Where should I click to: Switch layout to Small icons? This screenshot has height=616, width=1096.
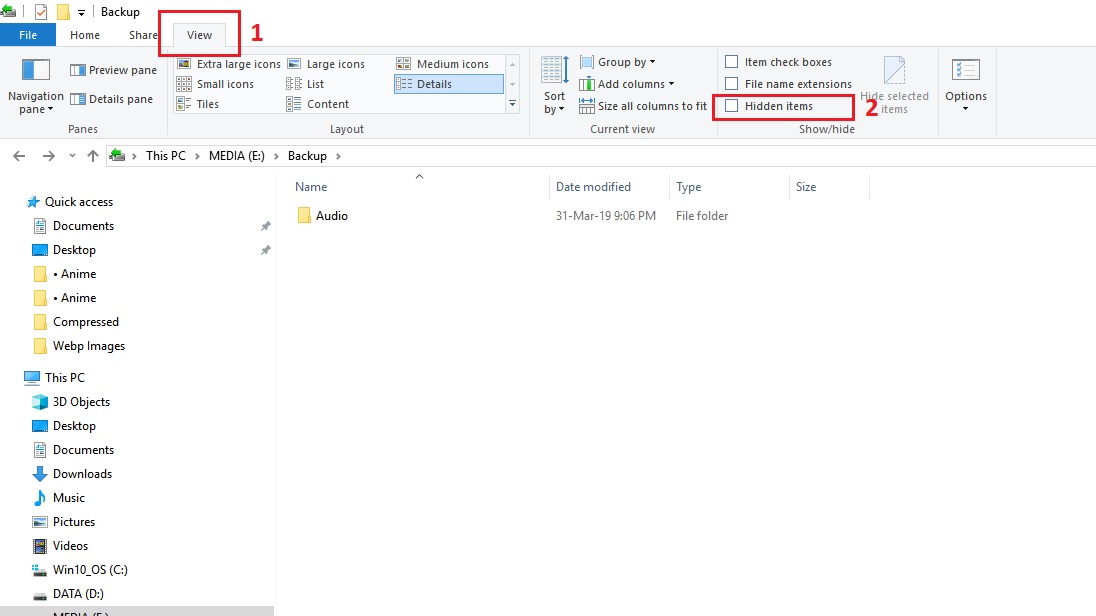pyautogui.click(x=215, y=84)
